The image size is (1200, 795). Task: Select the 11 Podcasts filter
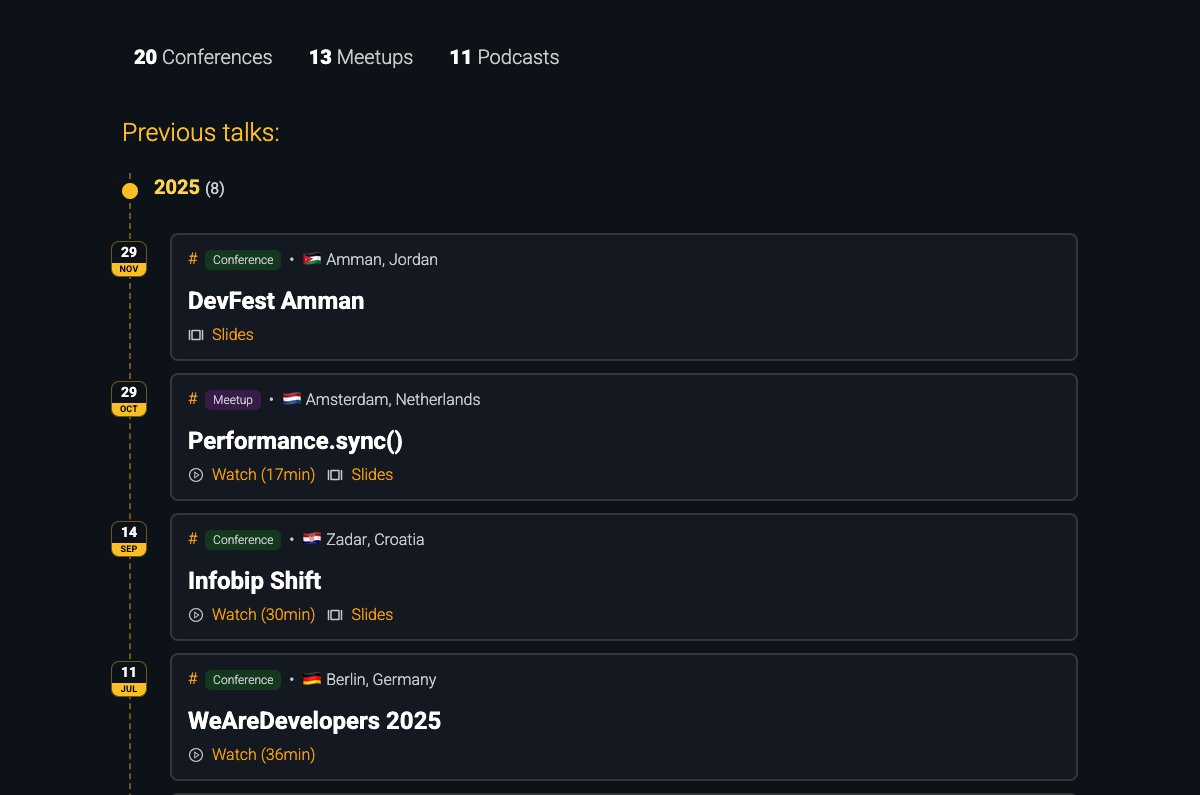click(504, 57)
